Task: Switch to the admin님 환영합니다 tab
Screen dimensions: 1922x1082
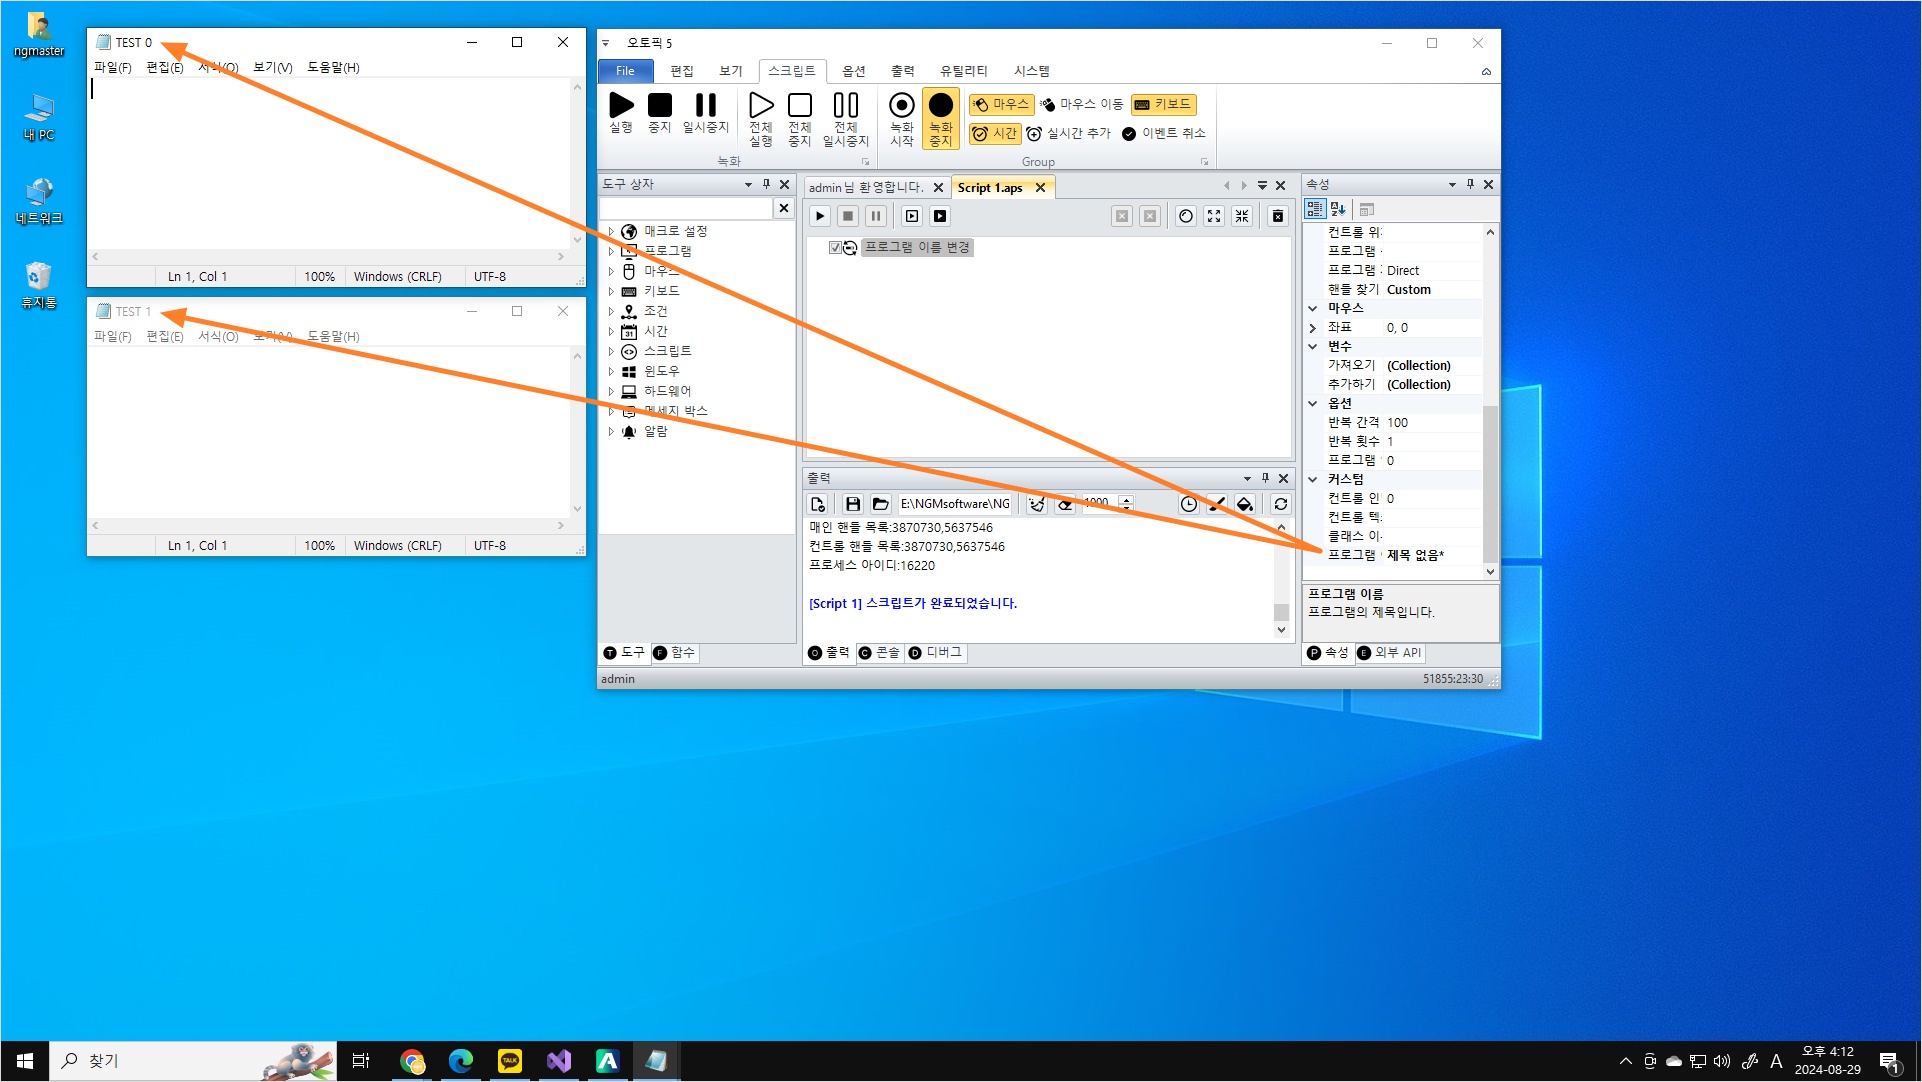Action: [x=865, y=187]
